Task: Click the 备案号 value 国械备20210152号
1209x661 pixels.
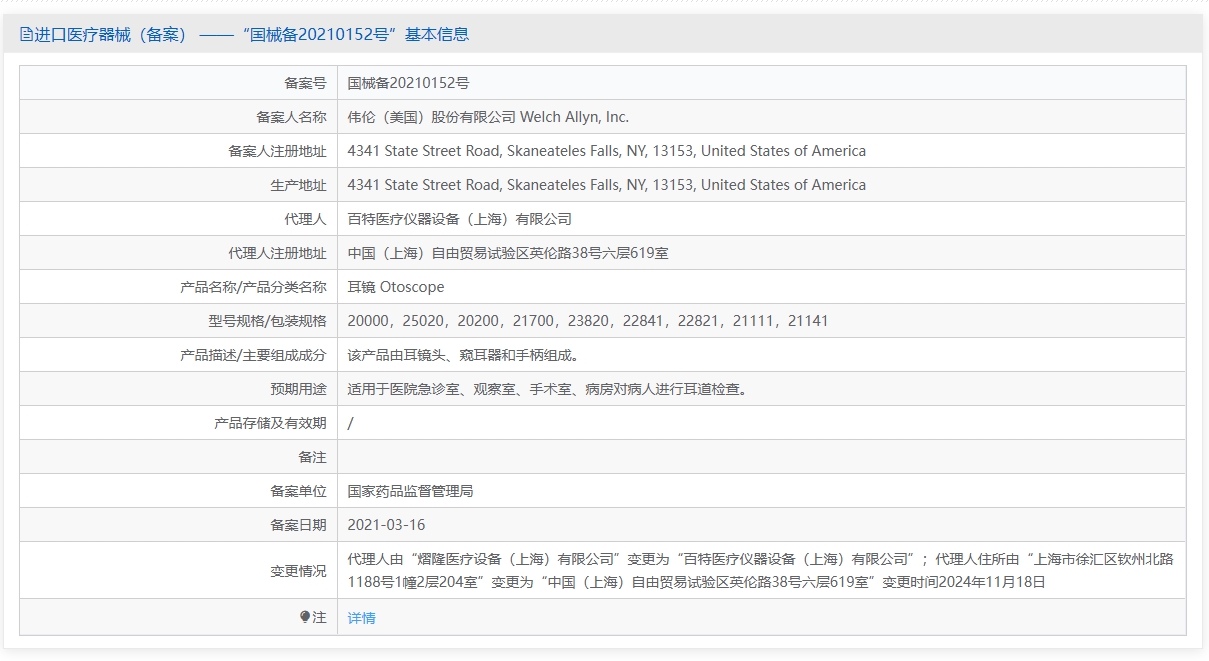Action: coord(408,83)
